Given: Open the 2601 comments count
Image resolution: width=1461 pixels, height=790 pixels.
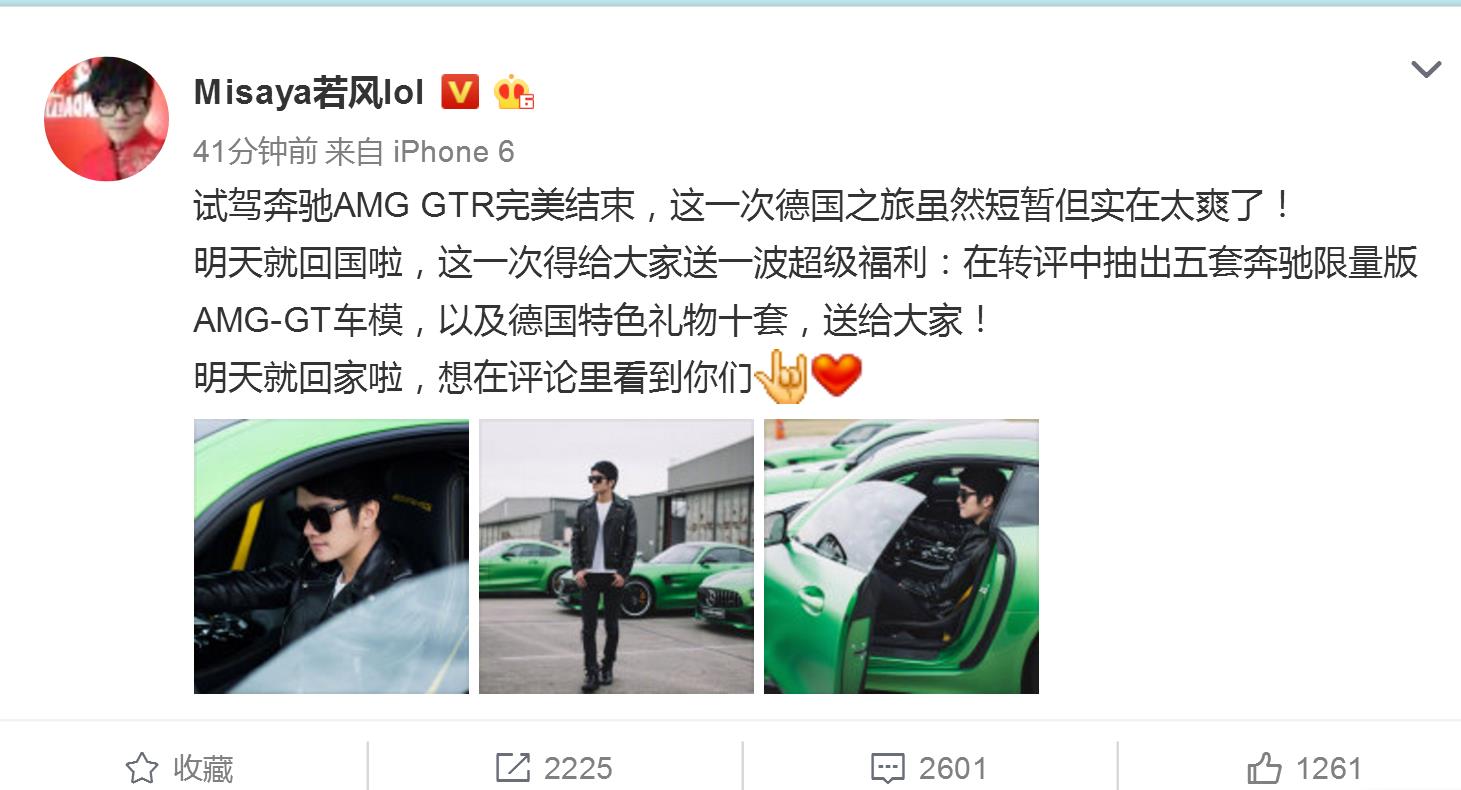Looking at the screenshot, I should pyautogui.click(x=953, y=768).
